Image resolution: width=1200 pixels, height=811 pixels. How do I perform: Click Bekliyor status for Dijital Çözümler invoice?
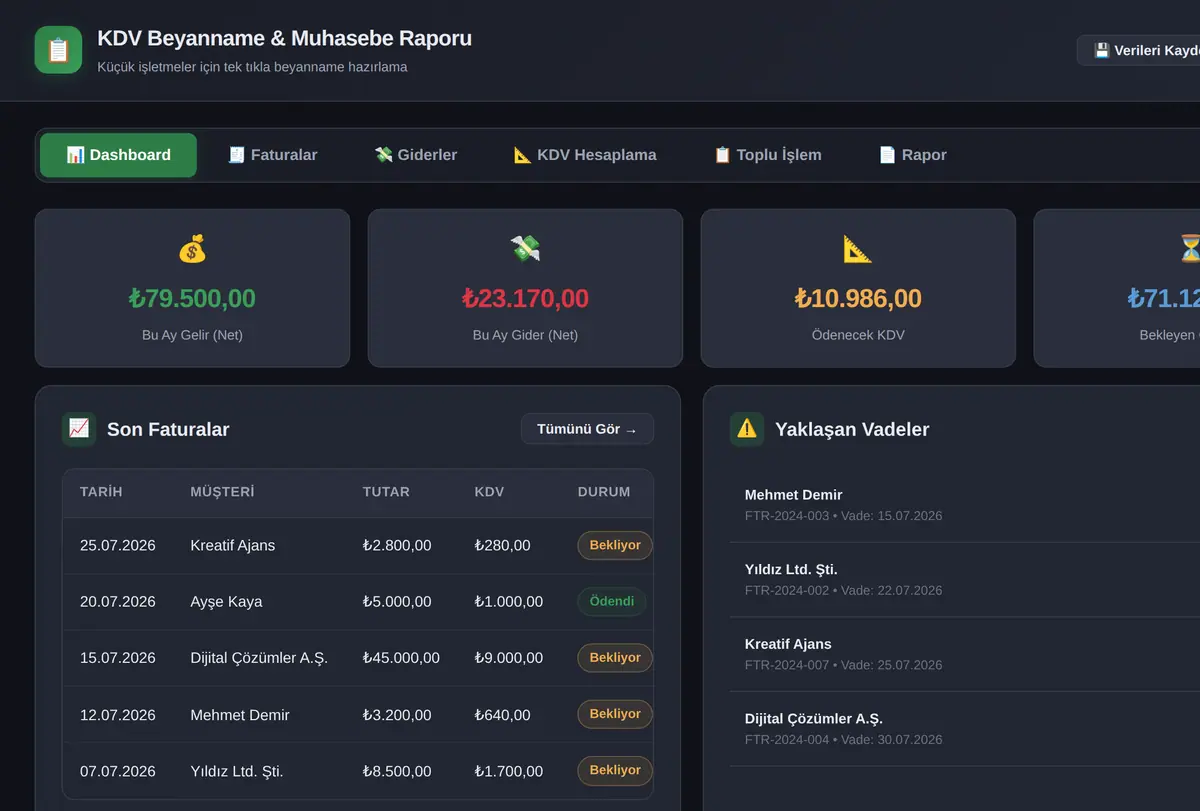tap(615, 657)
